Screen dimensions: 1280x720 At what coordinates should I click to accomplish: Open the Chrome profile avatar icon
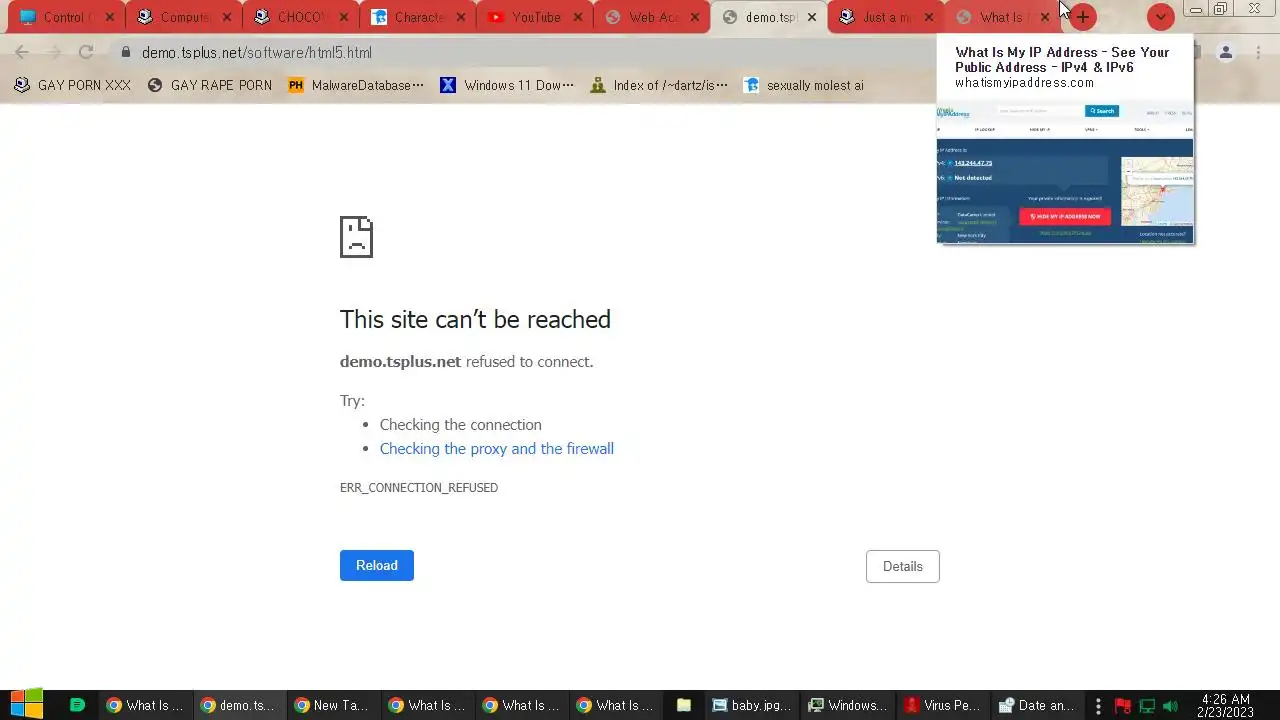(x=1225, y=52)
